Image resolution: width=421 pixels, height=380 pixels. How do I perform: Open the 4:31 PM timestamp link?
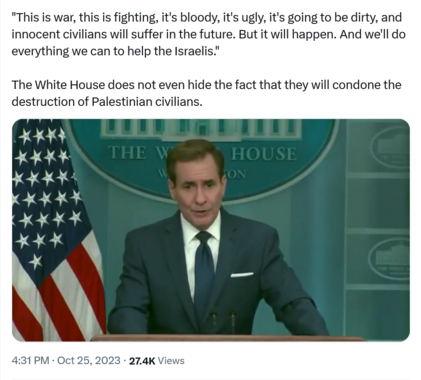coord(30,361)
